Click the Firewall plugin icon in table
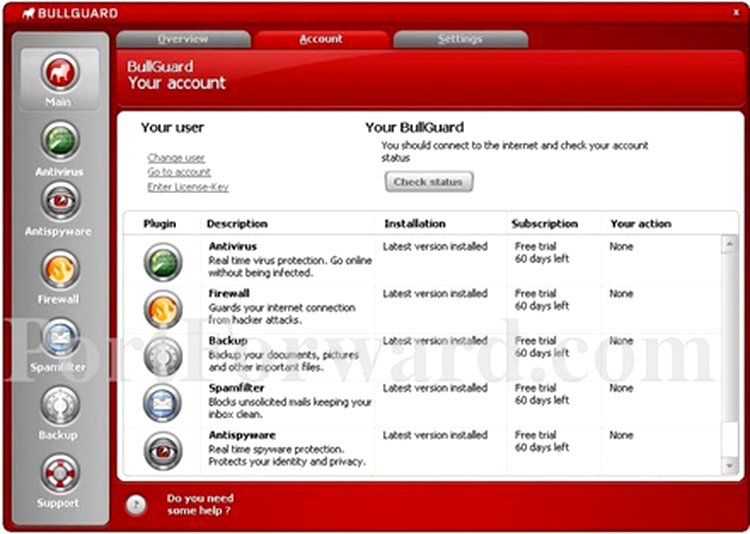The height and width of the screenshot is (534, 750). point(163,309)
